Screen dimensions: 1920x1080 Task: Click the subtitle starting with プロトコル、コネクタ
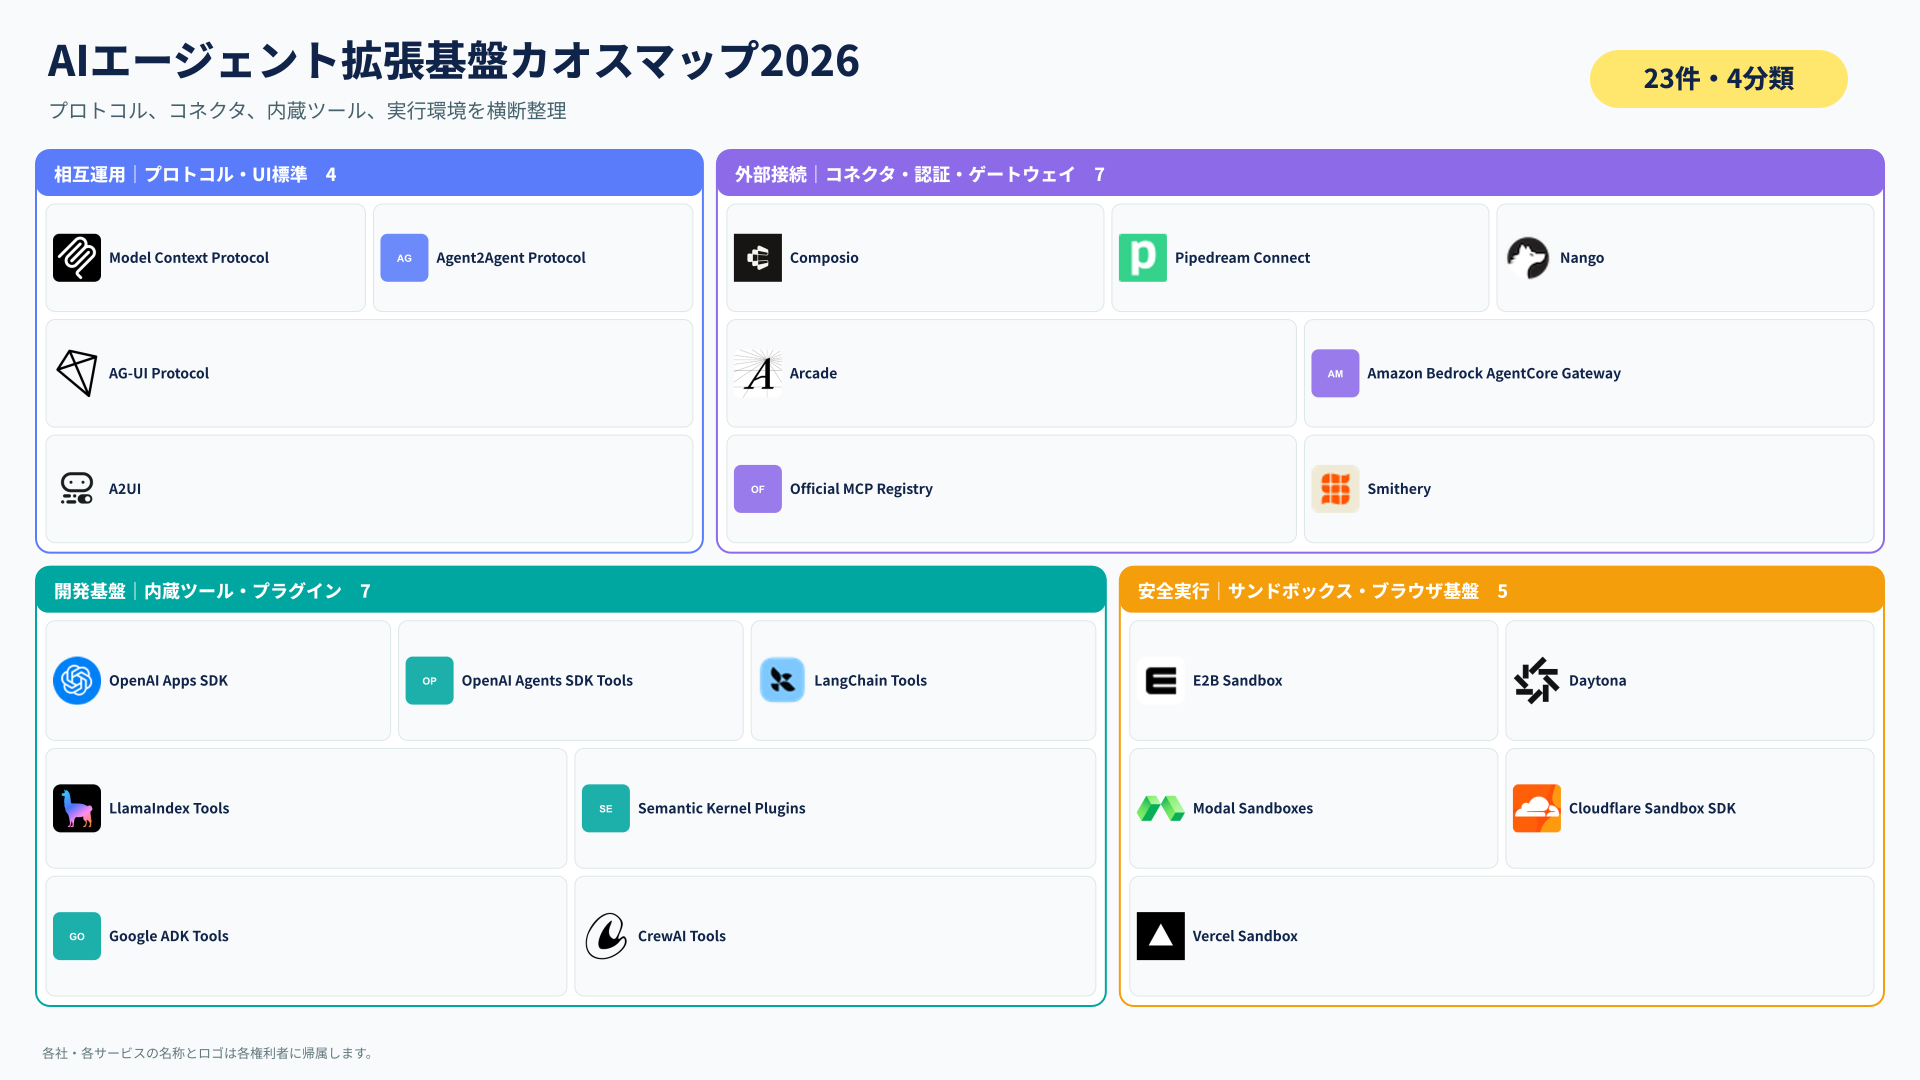click(x=308, y=111)
